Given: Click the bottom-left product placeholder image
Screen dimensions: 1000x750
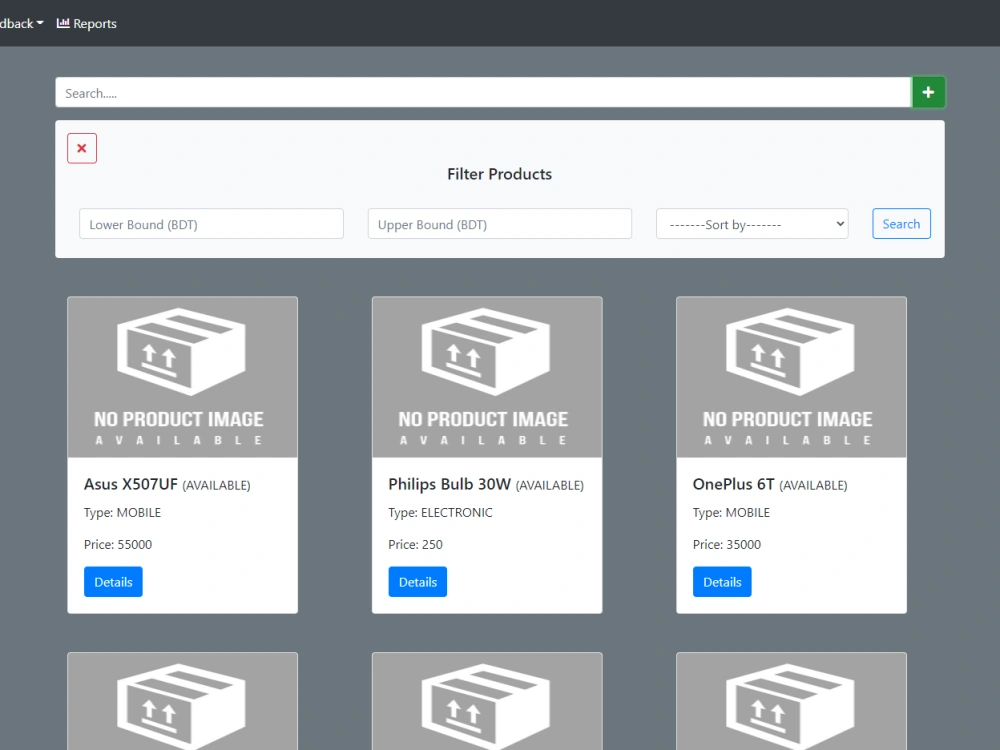Looking at the screenshot, I should coord(182,701).
